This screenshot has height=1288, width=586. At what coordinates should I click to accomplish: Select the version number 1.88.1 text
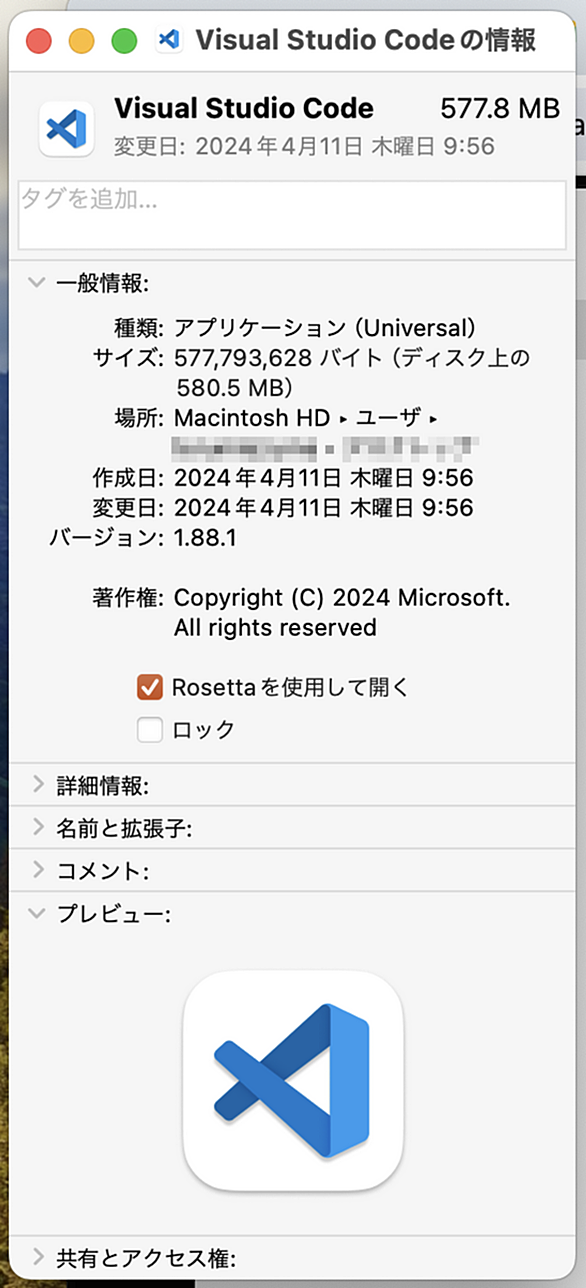[x=205, y=538]
